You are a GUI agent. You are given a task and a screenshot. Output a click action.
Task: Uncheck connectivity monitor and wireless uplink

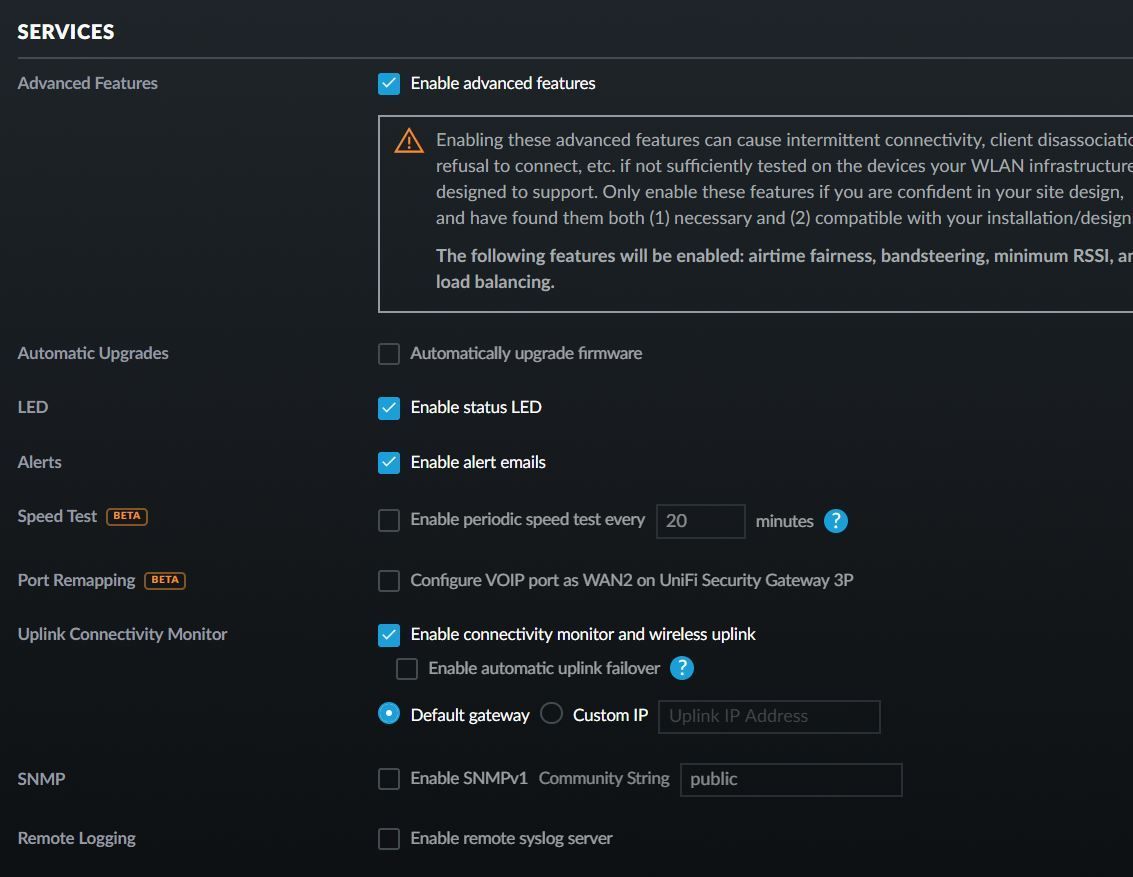pyautogui.click(x=389, y=635)
